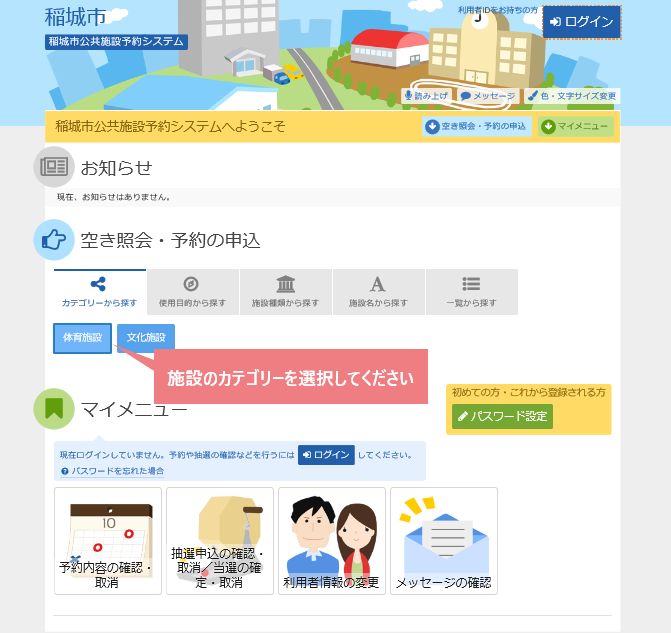Click the text 現在、お知らせはありません。

[x=113, y=197]
